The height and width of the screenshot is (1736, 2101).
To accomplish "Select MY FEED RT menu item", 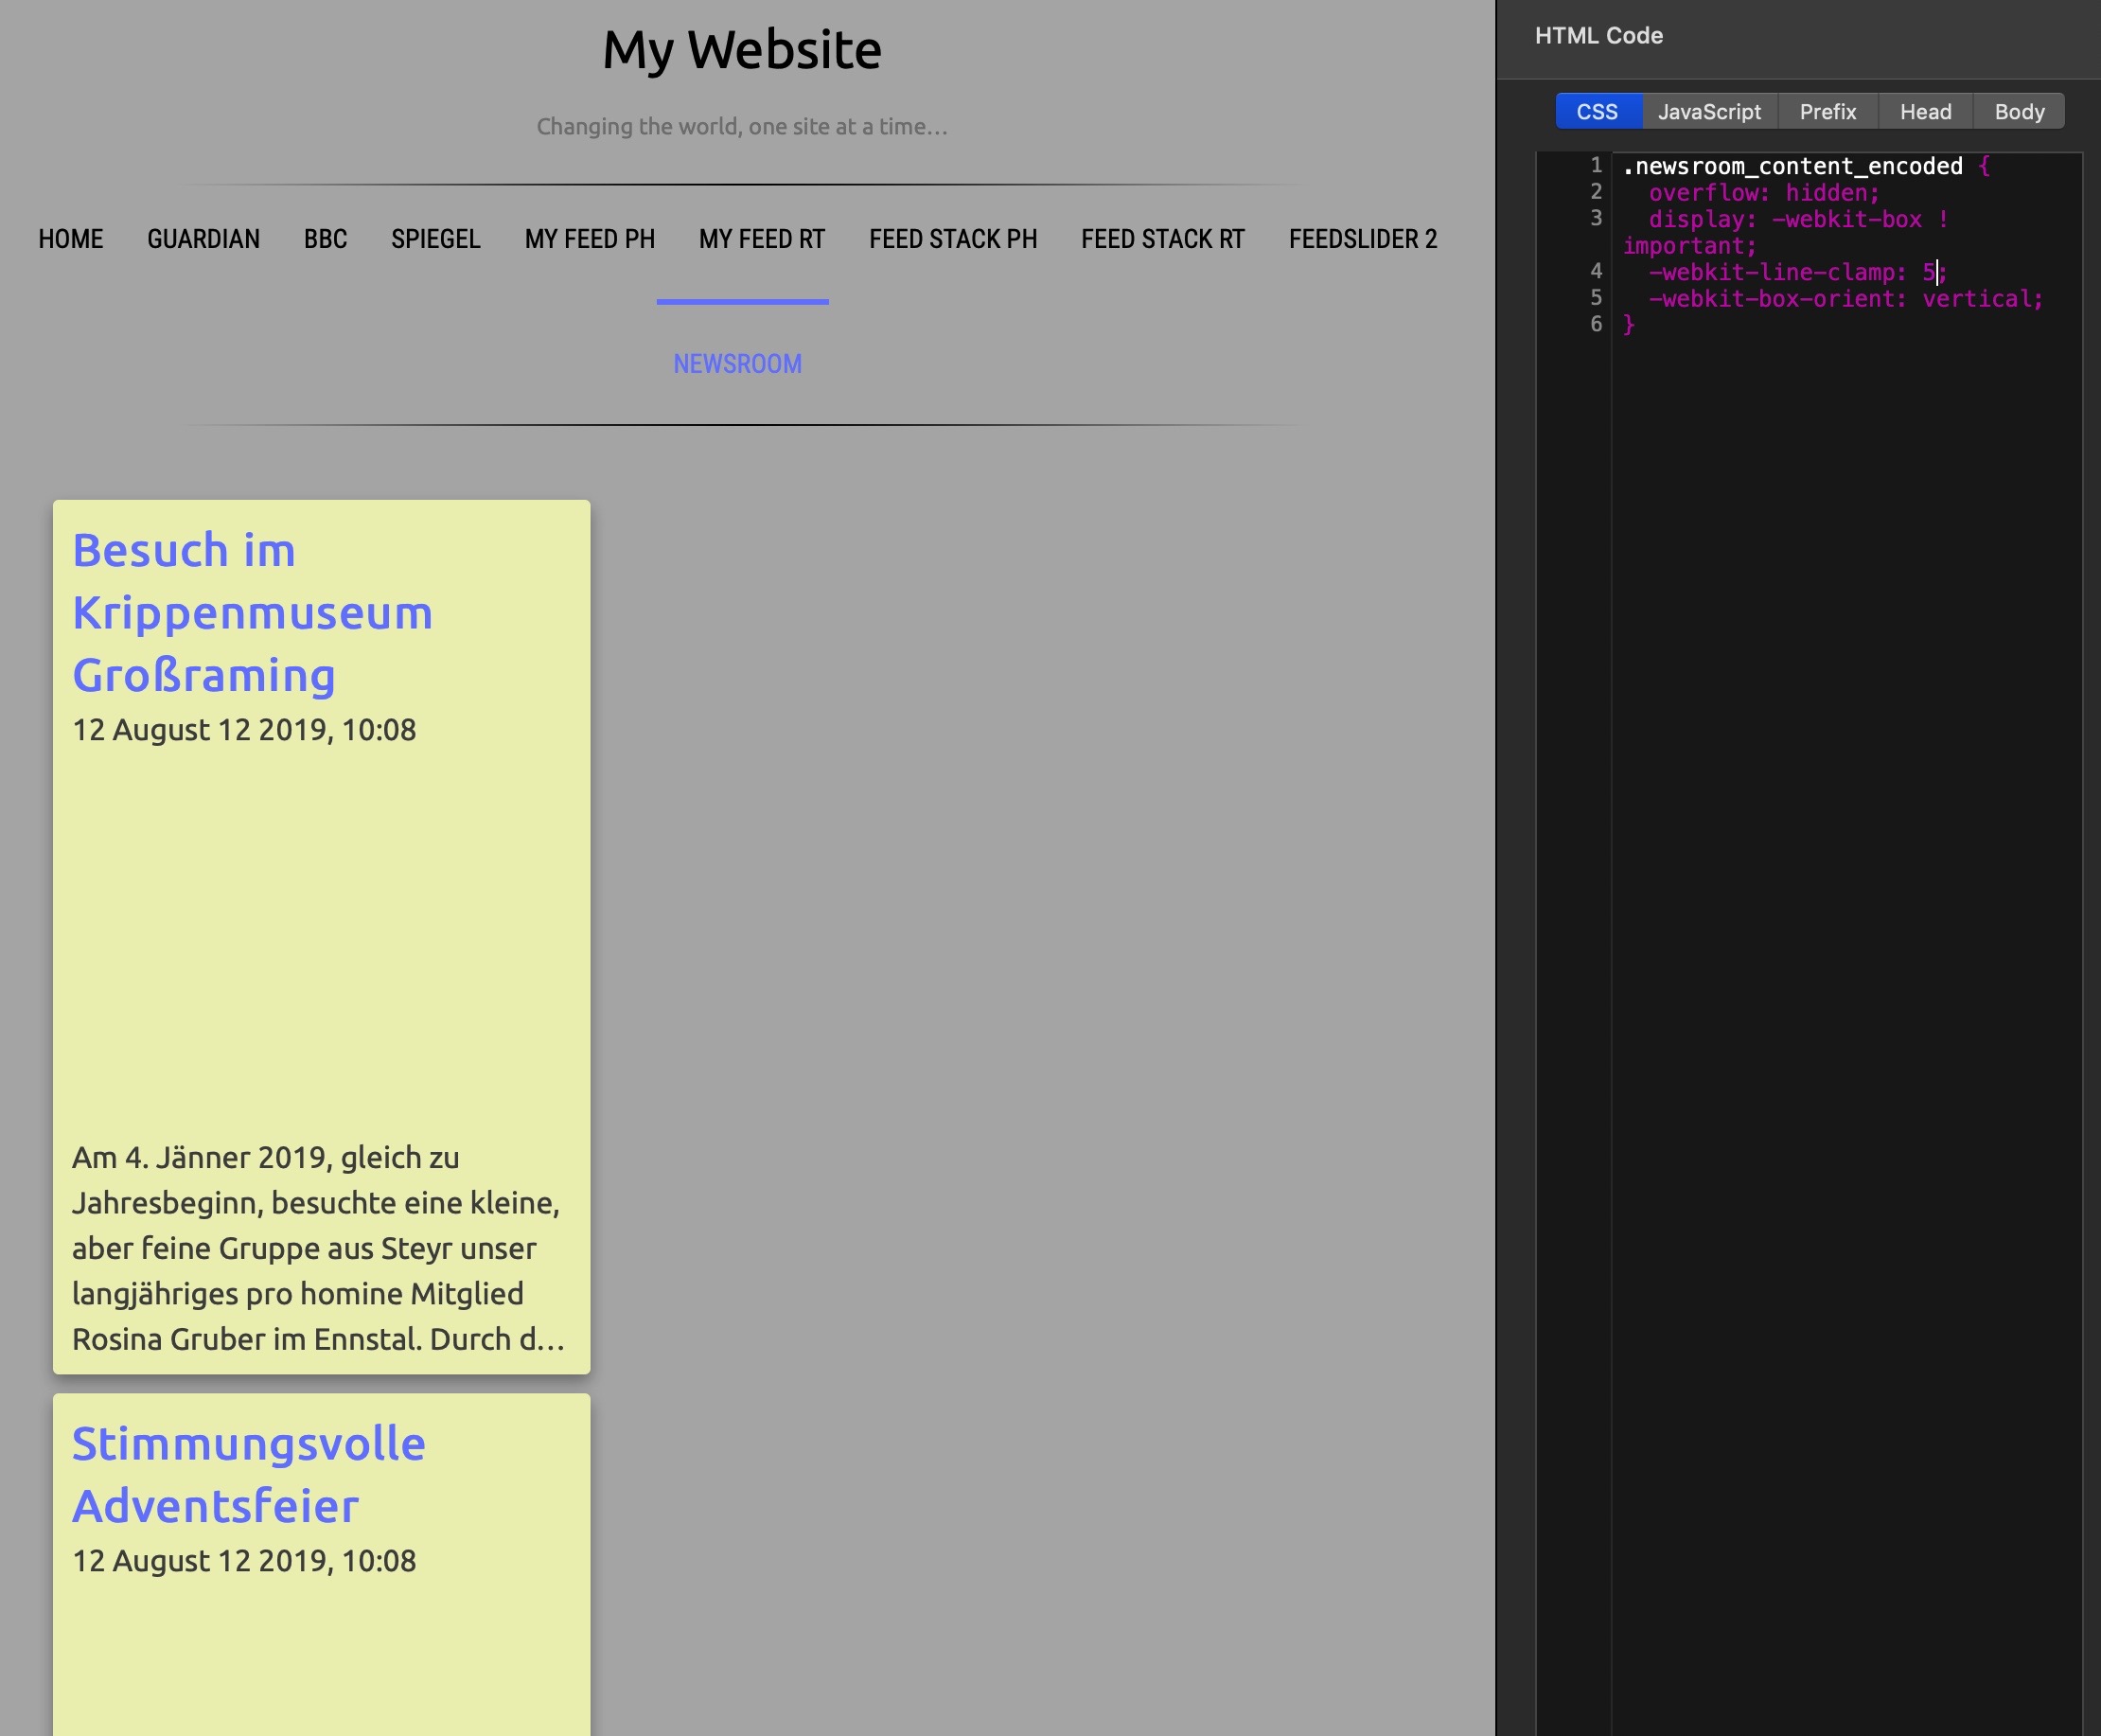I will (x=761, y=239).
